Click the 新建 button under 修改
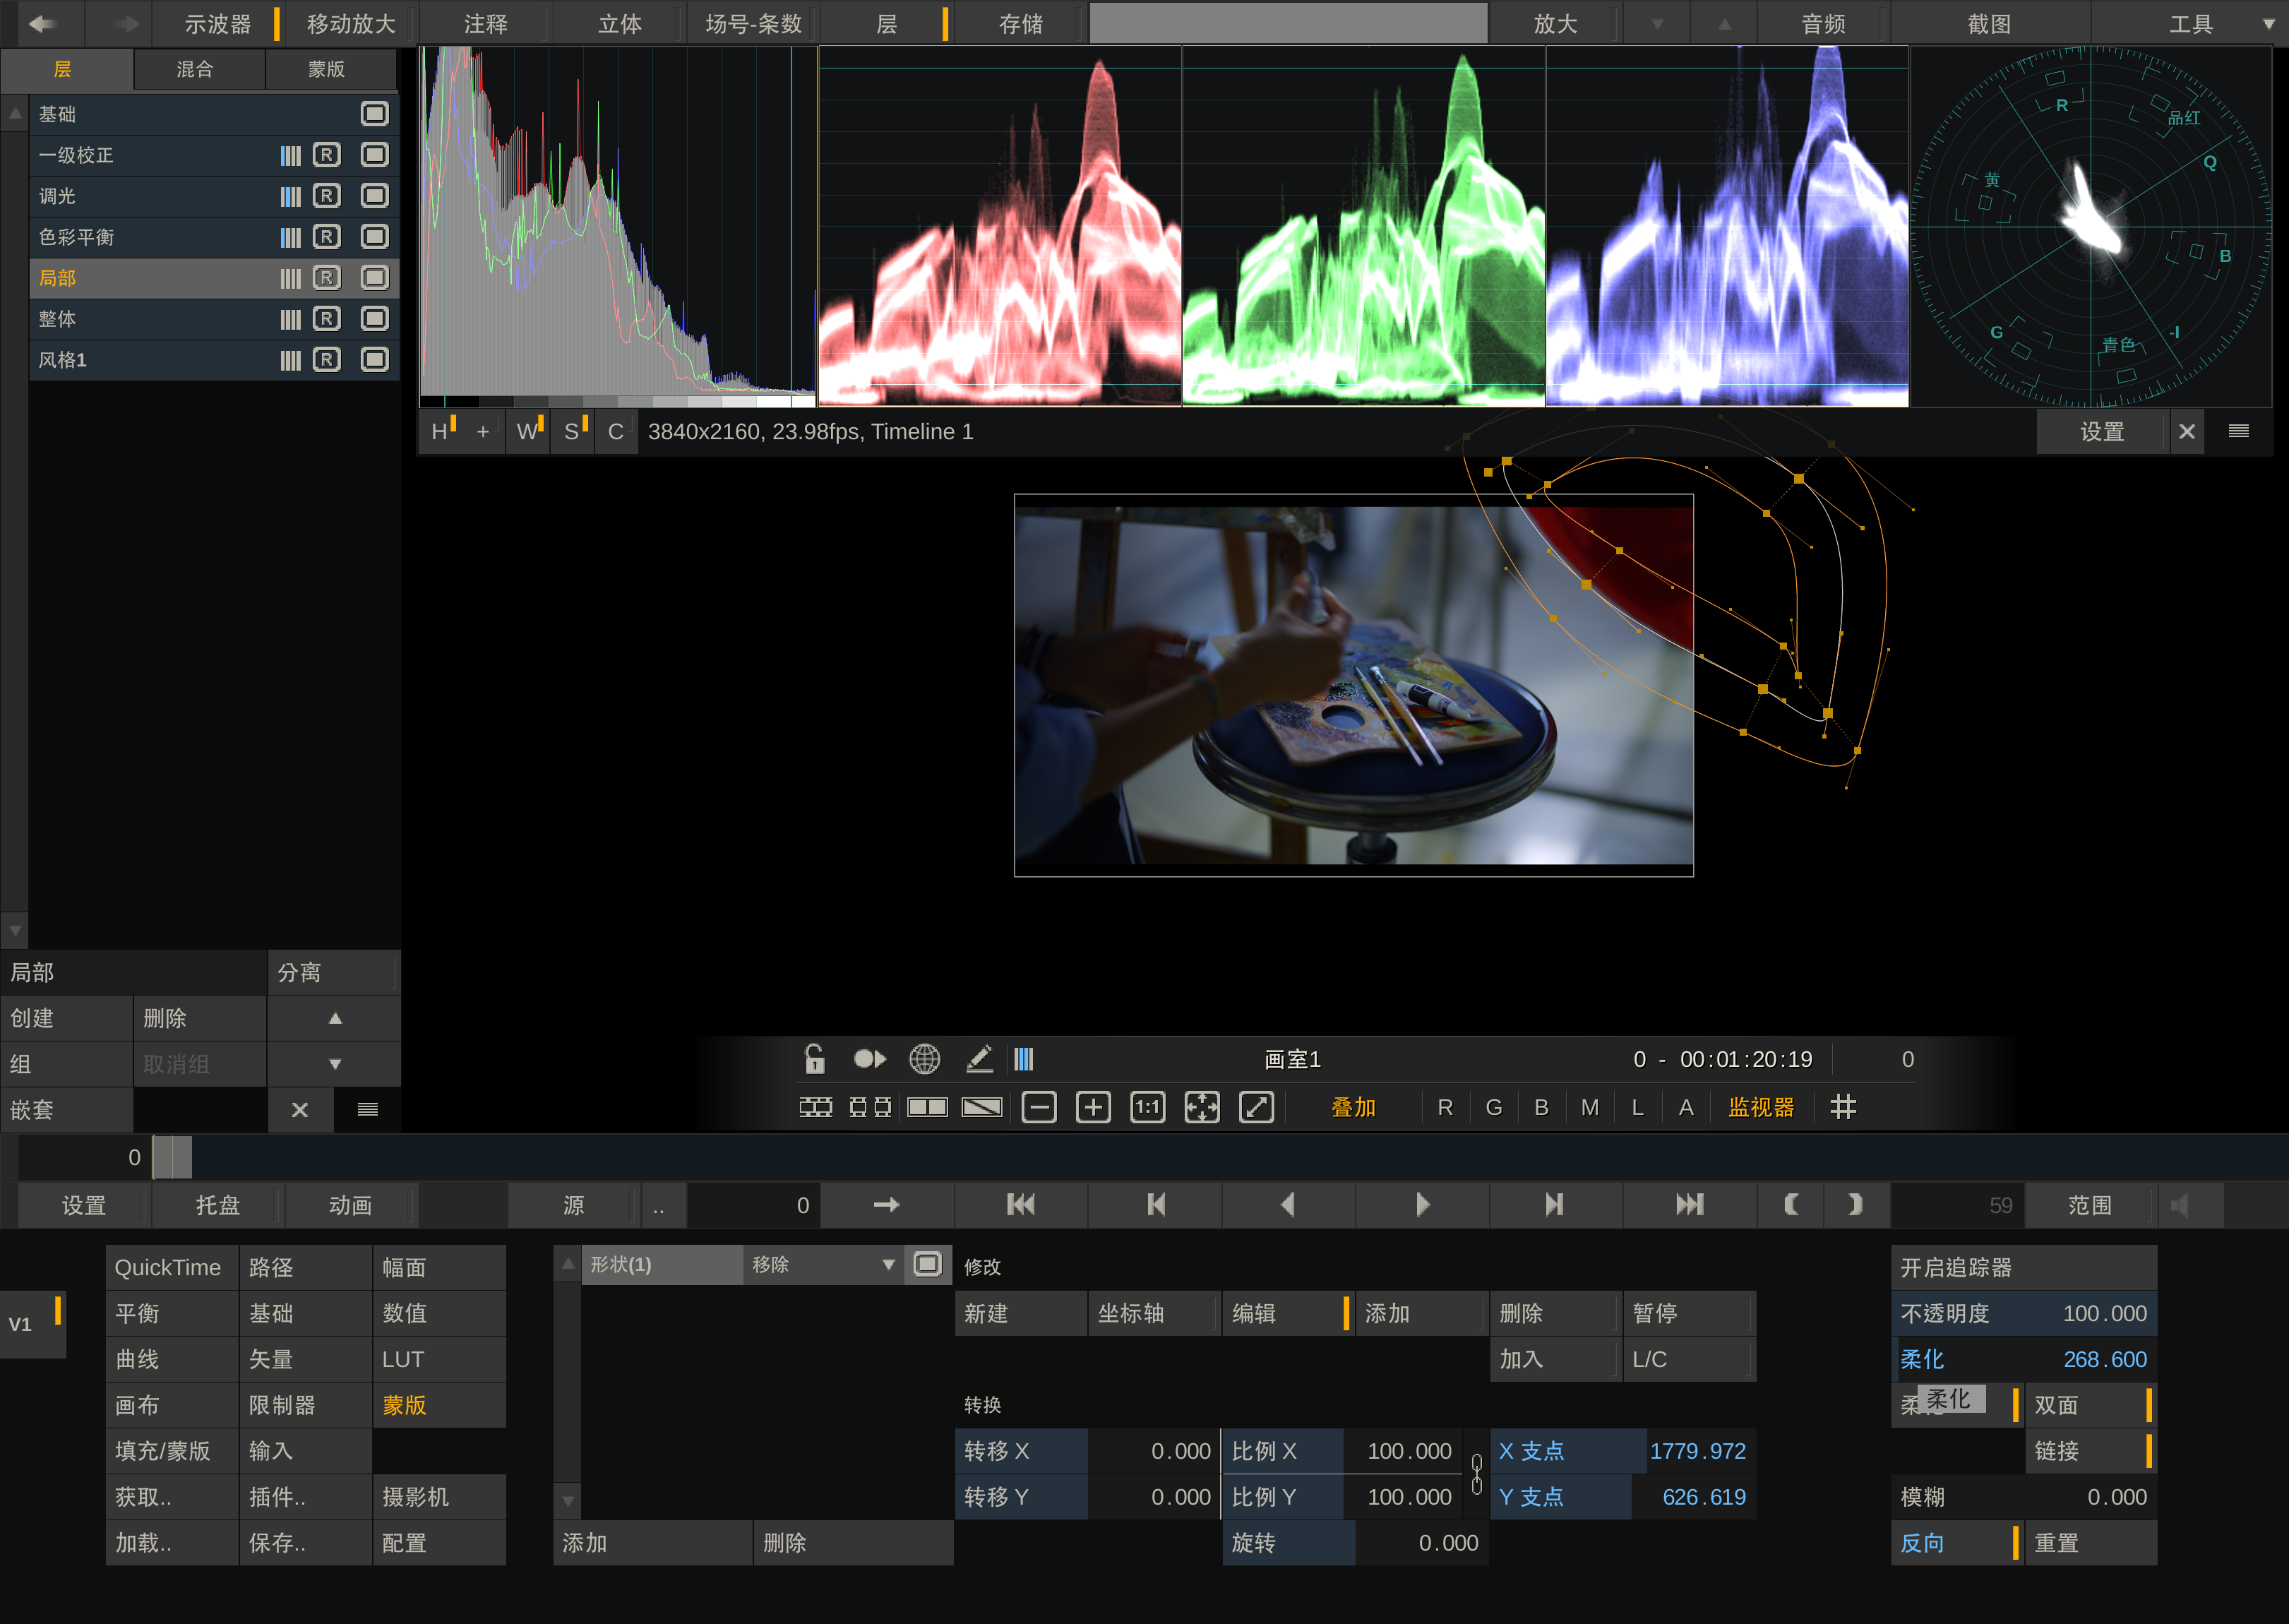 point(1020,1313)
